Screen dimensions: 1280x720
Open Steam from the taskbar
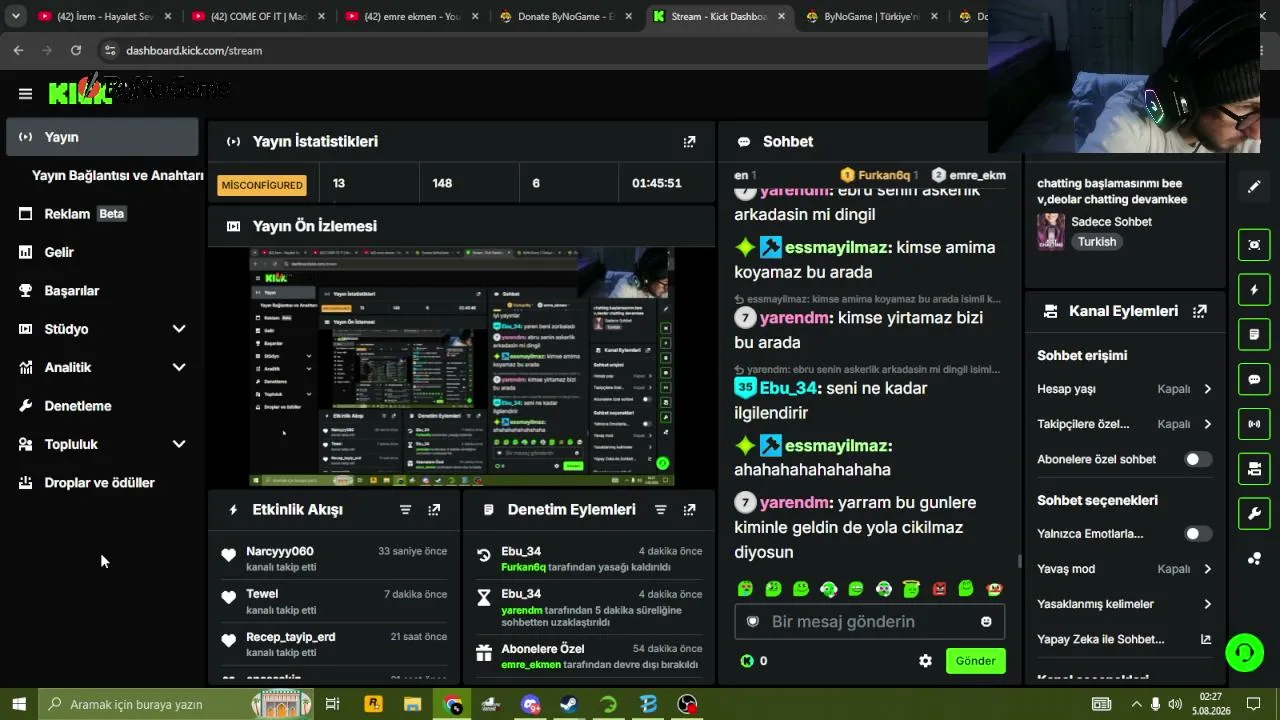pos(568,704)
